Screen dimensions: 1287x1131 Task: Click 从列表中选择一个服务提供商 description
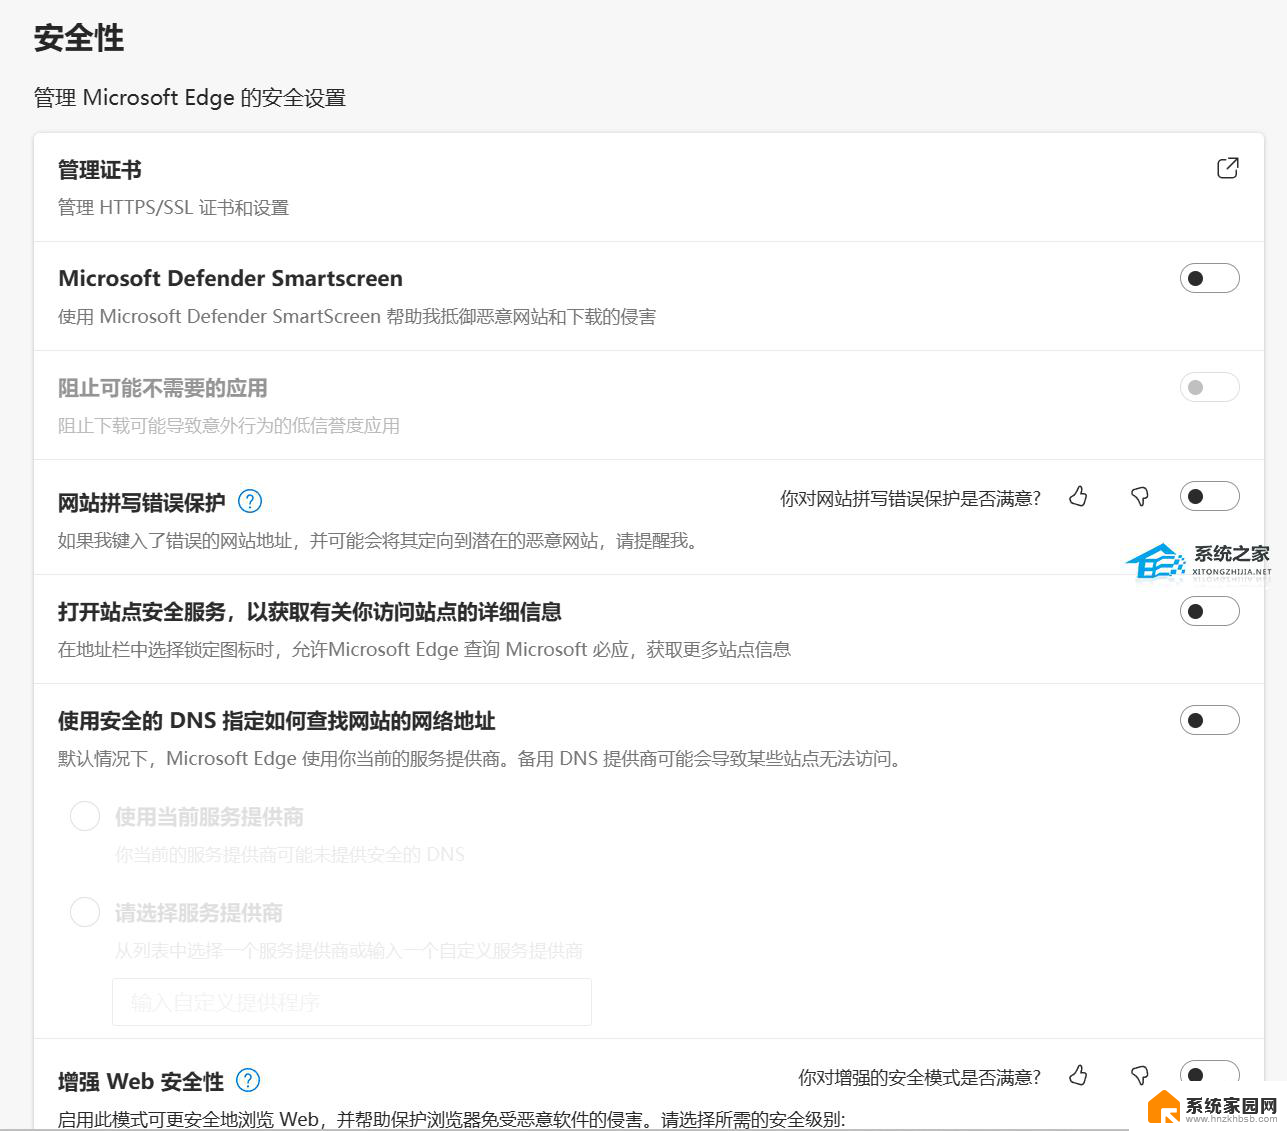tap(349, 951)
